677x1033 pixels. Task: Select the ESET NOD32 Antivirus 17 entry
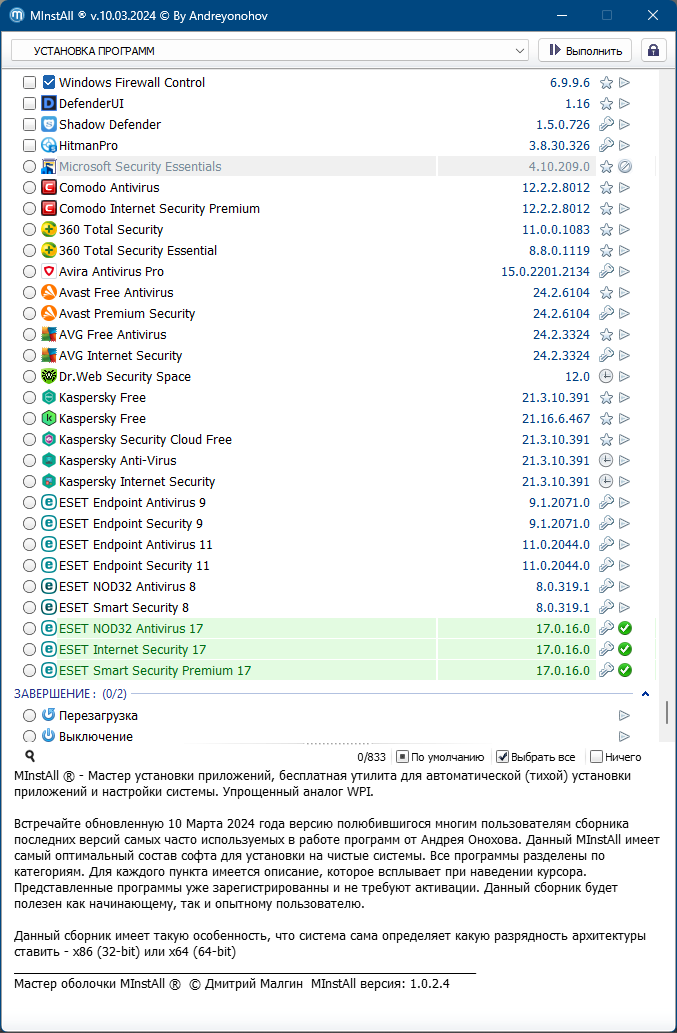(x=131, y=629)
